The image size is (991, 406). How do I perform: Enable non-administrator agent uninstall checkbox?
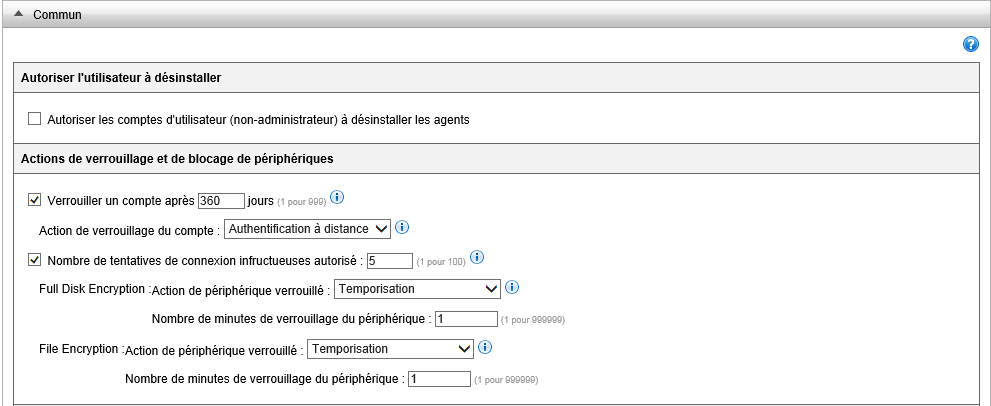click(x=35, y=119)
